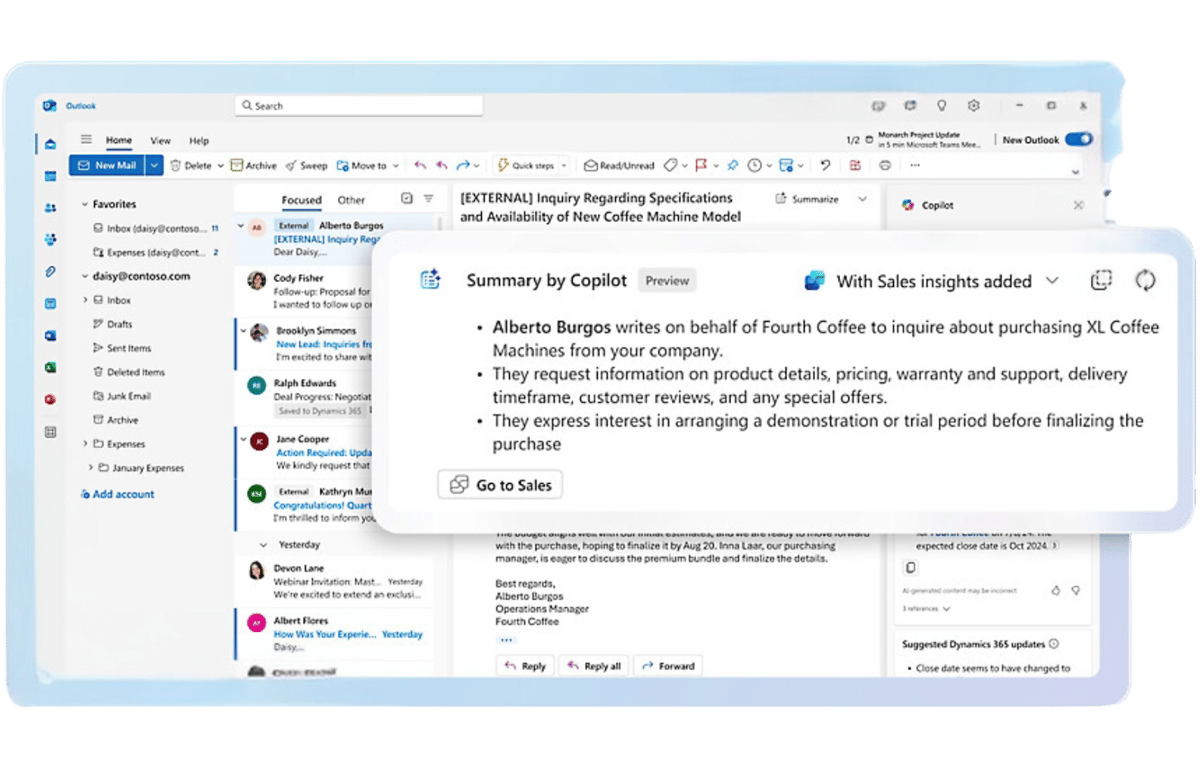Select the Other inbox tab
Image resolution: width=1200 pixels, height=757 pixels.
coord(351,200)
